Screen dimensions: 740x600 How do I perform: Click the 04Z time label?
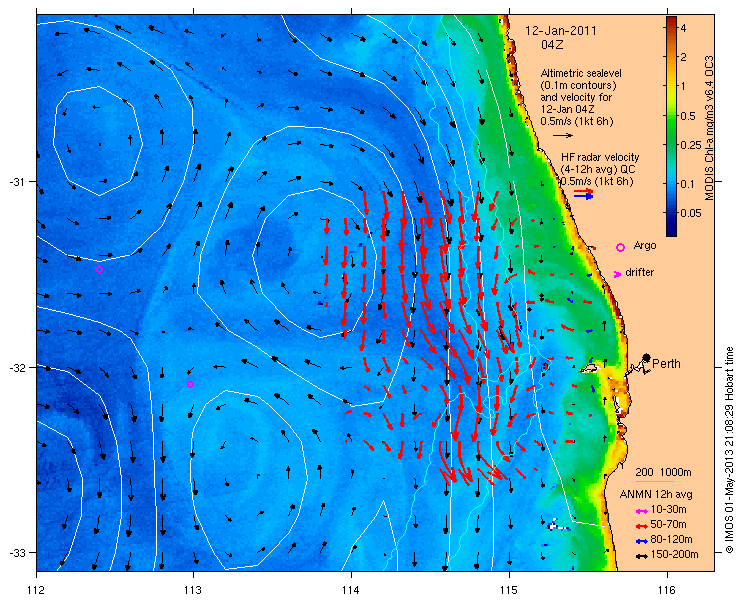click(552, 45)
